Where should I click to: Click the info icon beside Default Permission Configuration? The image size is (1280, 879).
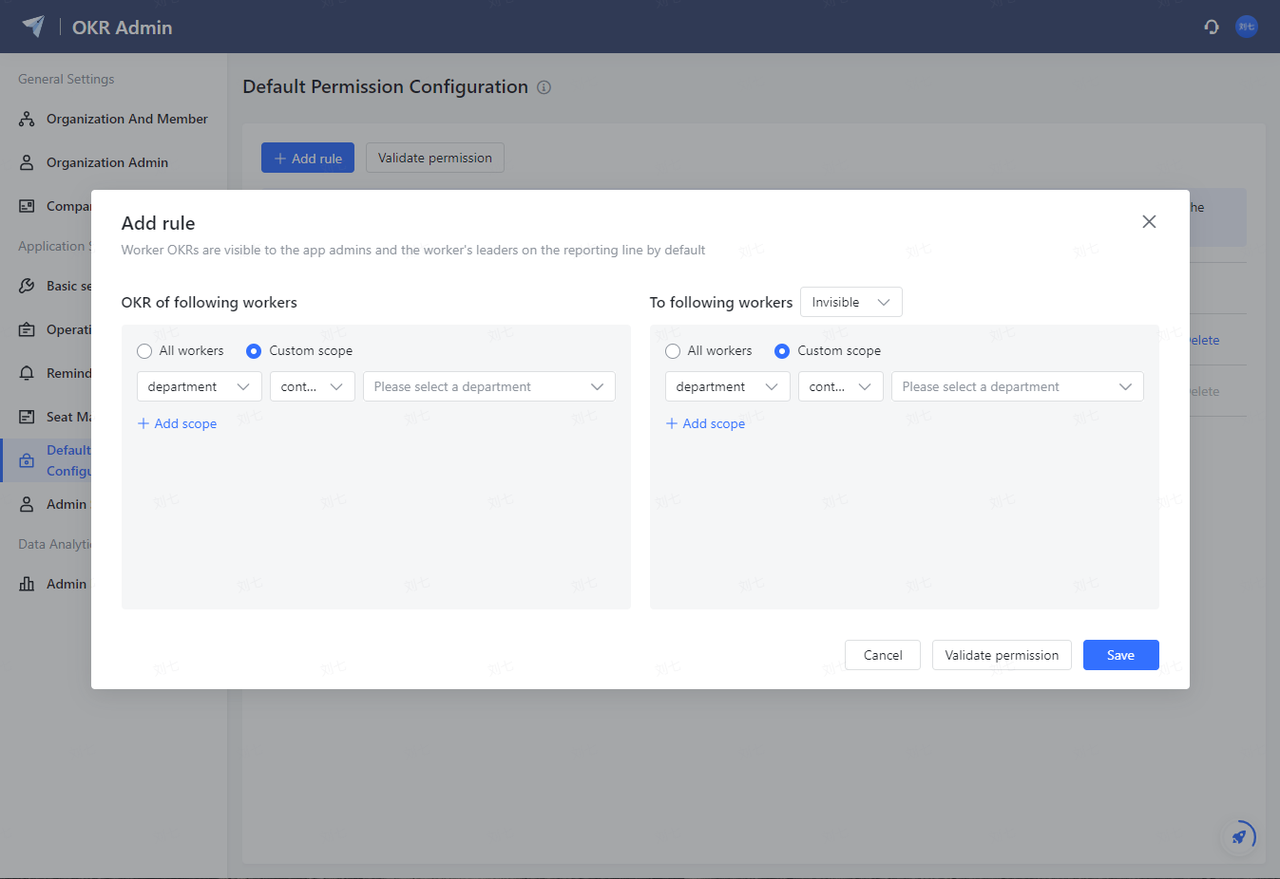[543, 87]
